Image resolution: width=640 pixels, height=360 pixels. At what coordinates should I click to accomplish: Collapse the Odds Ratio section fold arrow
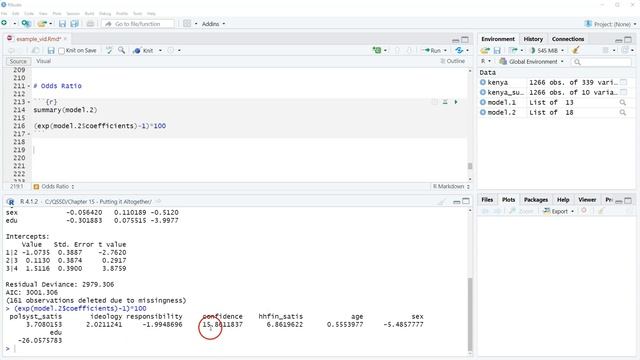coord(29,86)
